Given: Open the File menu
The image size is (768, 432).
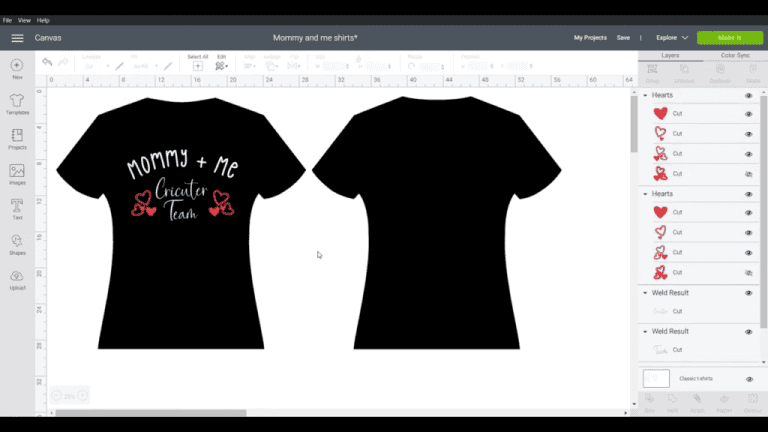Looking at the screenshot, I should [7, 21].
